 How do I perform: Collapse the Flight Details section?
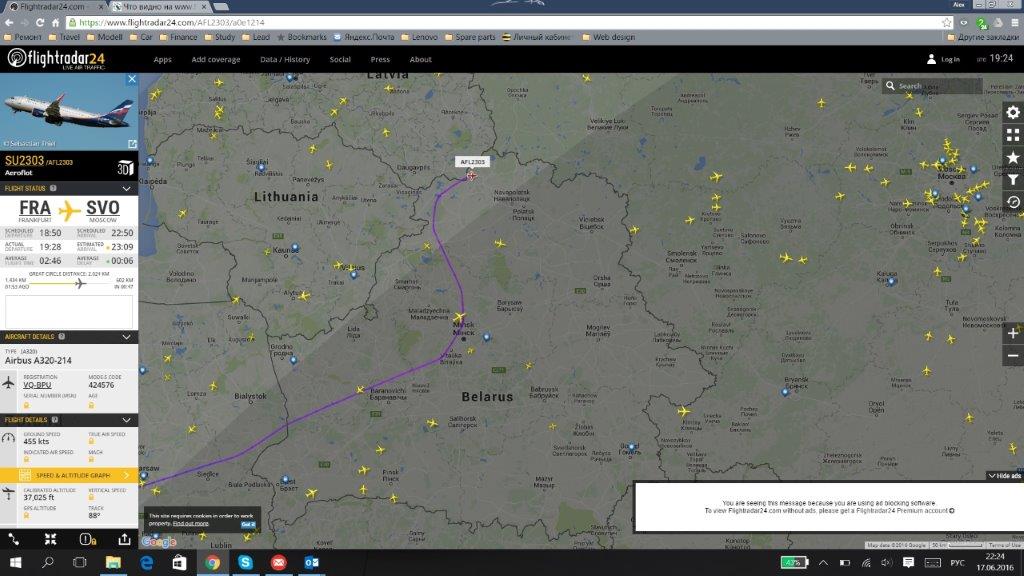(126, 420)
